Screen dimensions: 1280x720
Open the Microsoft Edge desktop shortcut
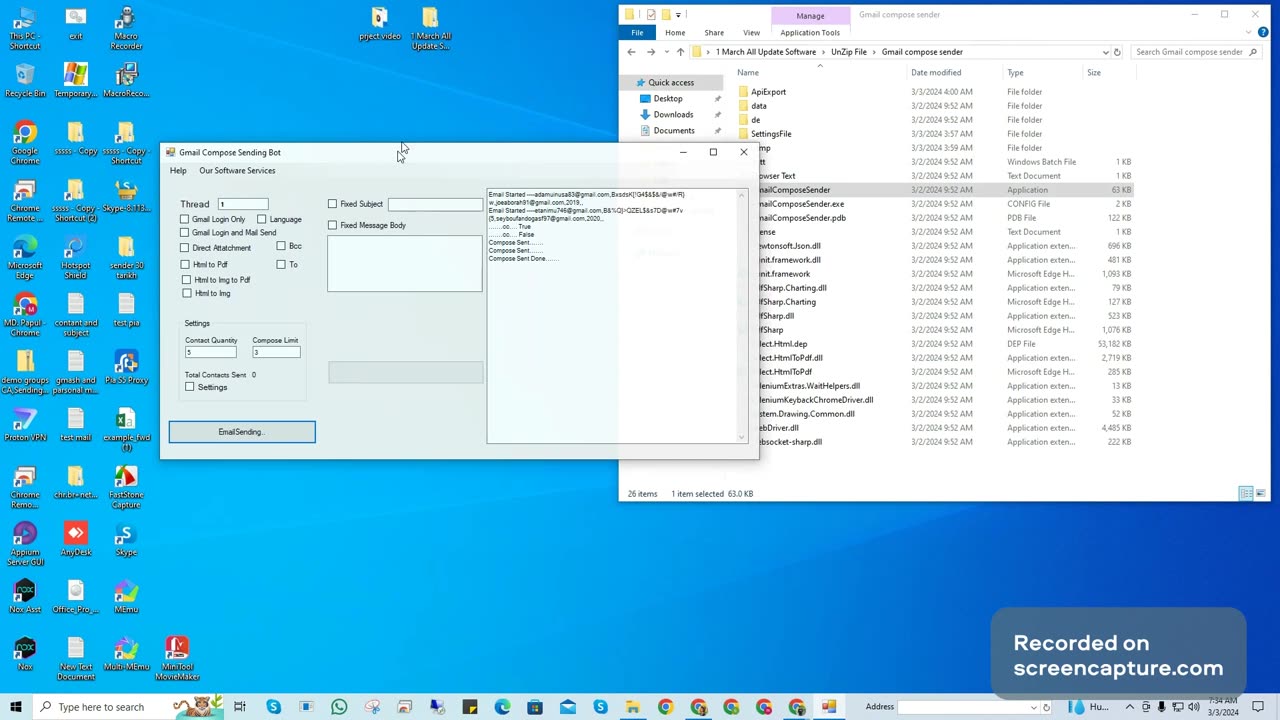(x=25, y=257)
